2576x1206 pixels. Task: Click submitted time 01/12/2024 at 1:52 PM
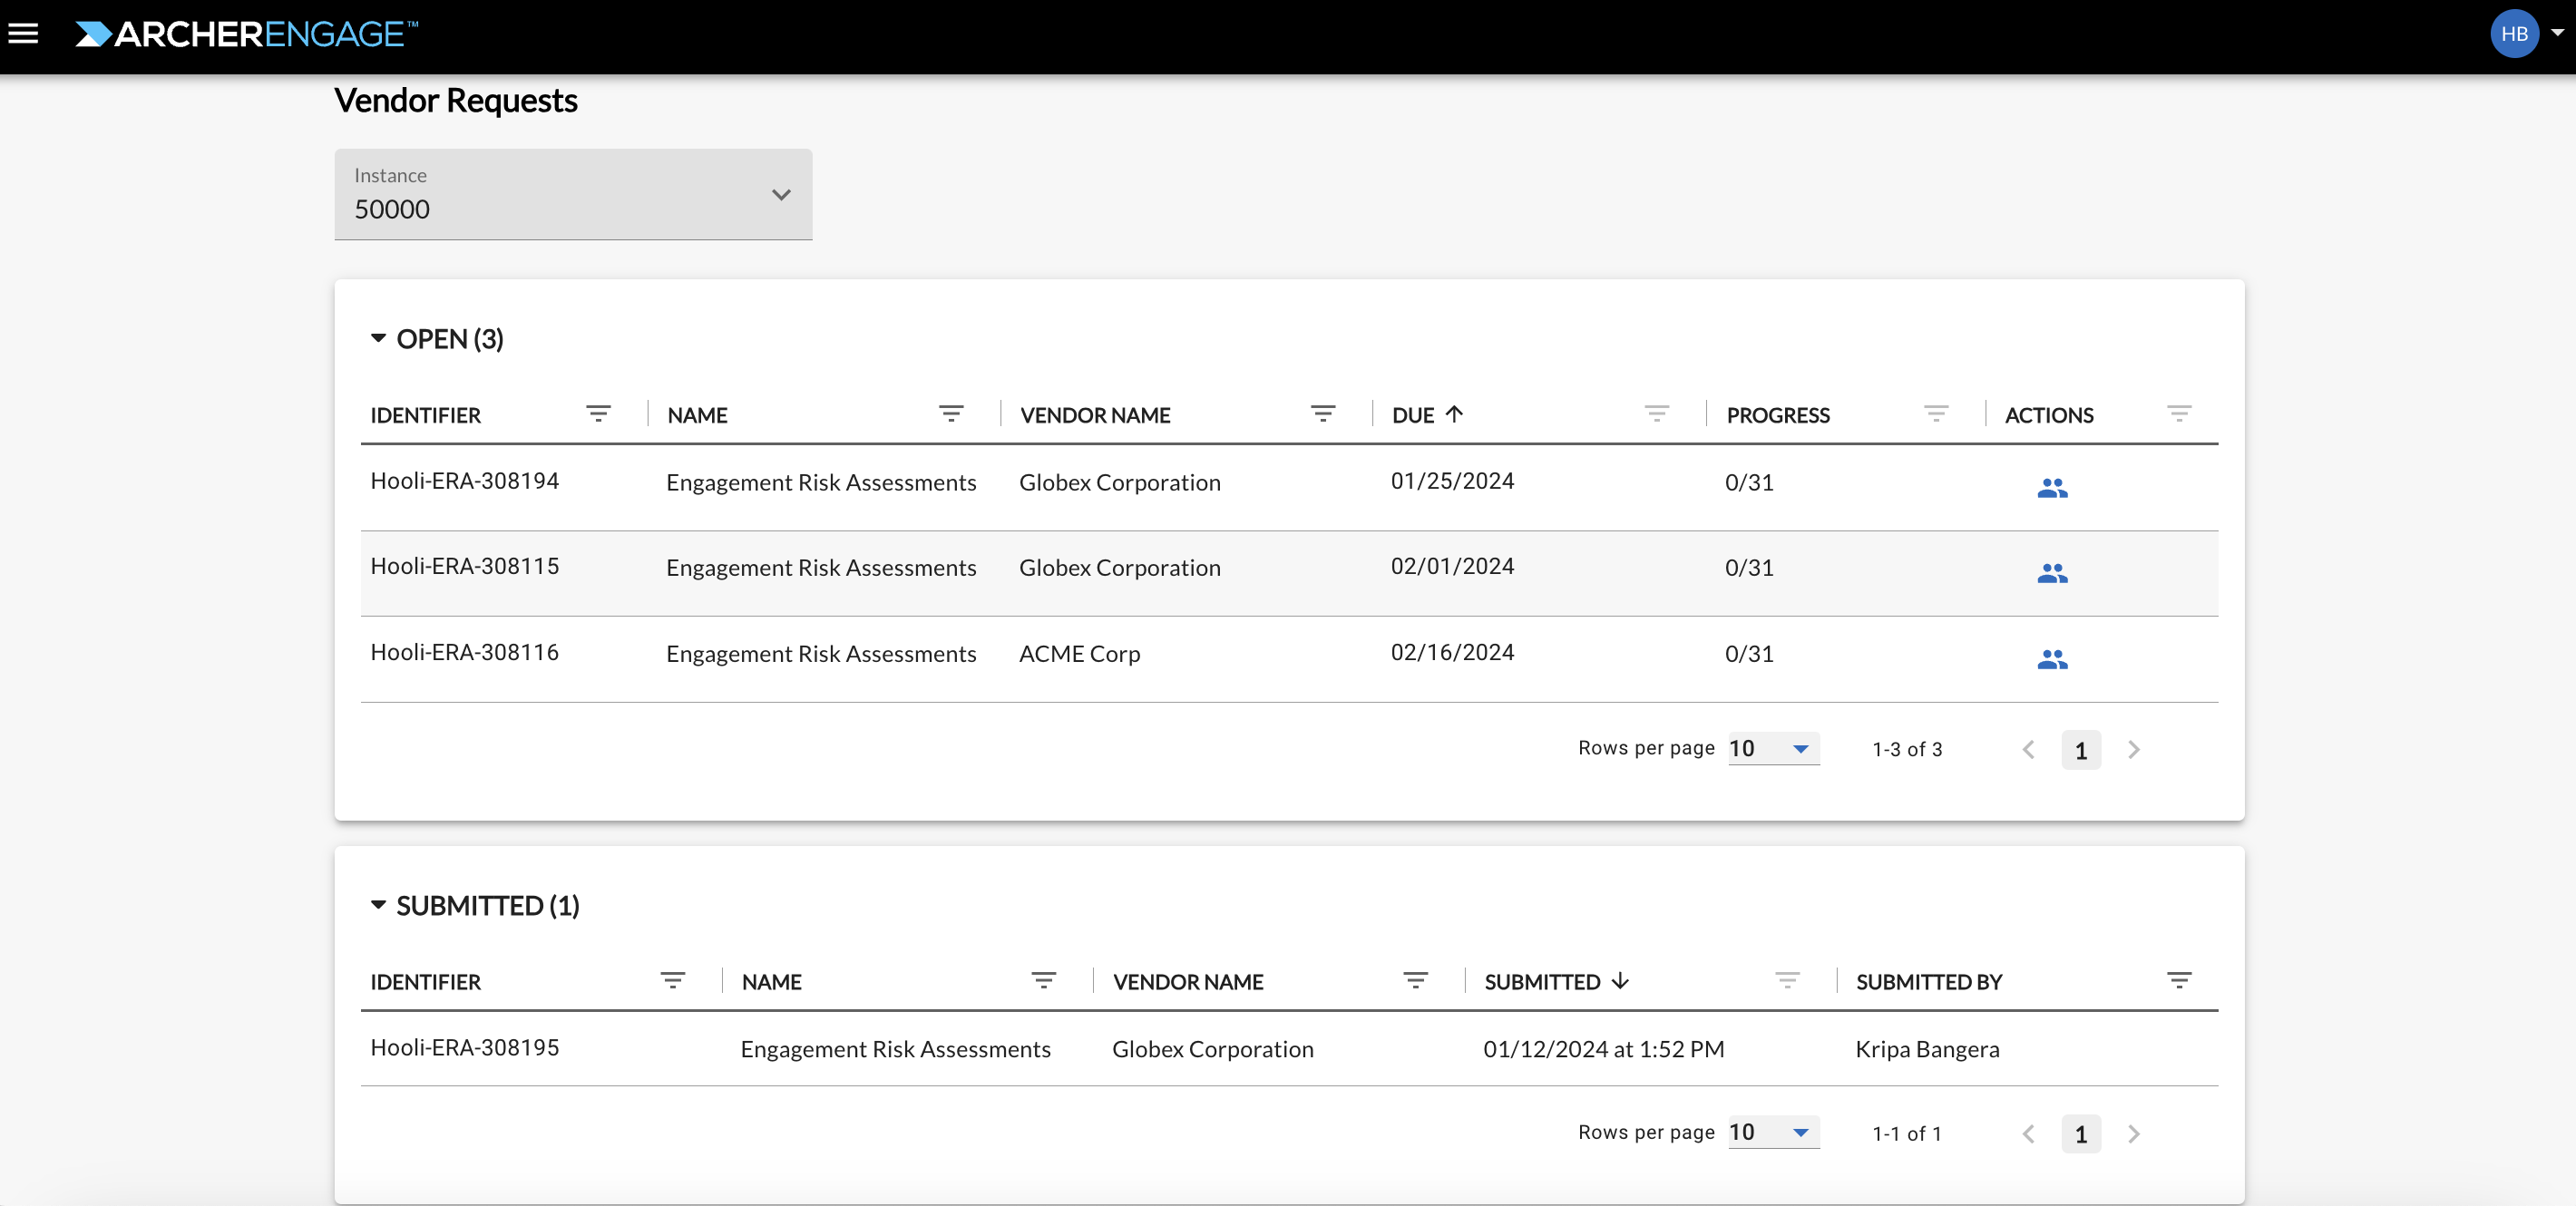pyautogui.click(x=1604, y=1049)
